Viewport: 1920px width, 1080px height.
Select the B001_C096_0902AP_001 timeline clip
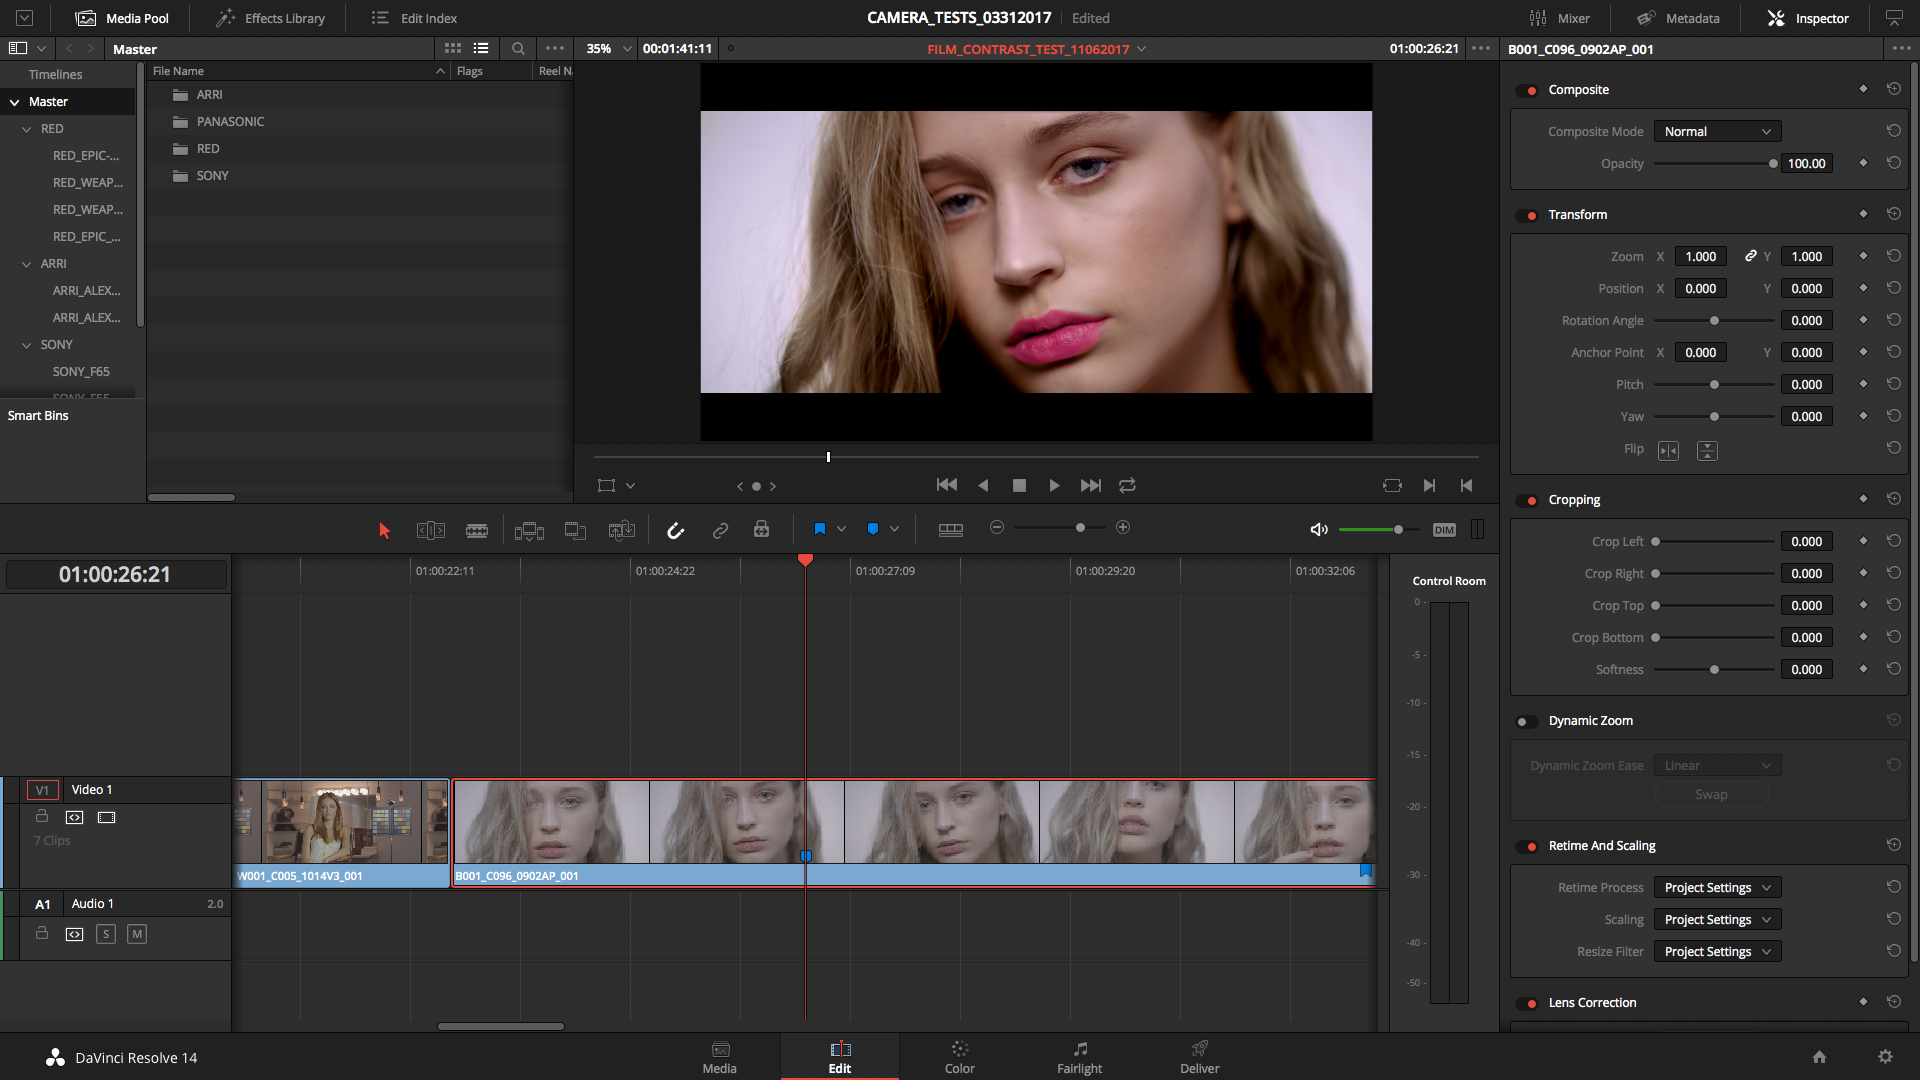point(915,833)
